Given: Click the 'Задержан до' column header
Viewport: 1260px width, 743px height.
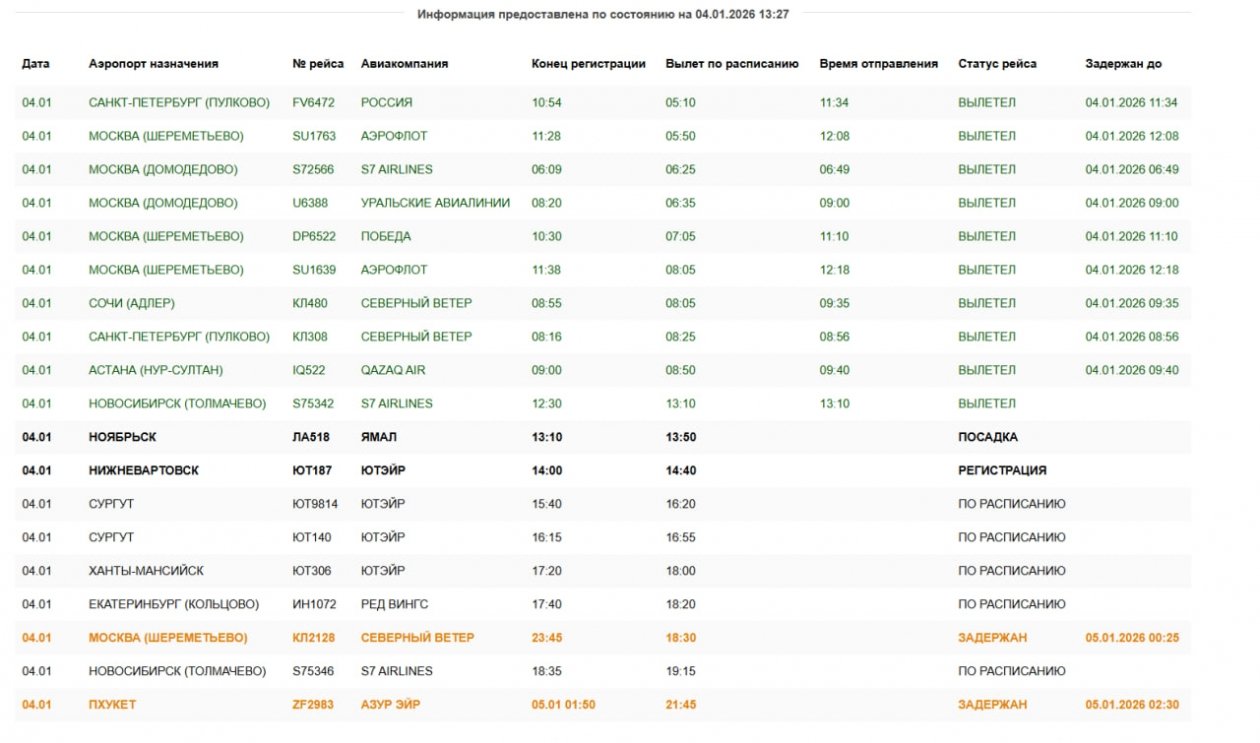Looking at the screenshot, I should pyautogui.click(x=1123, y=64).
